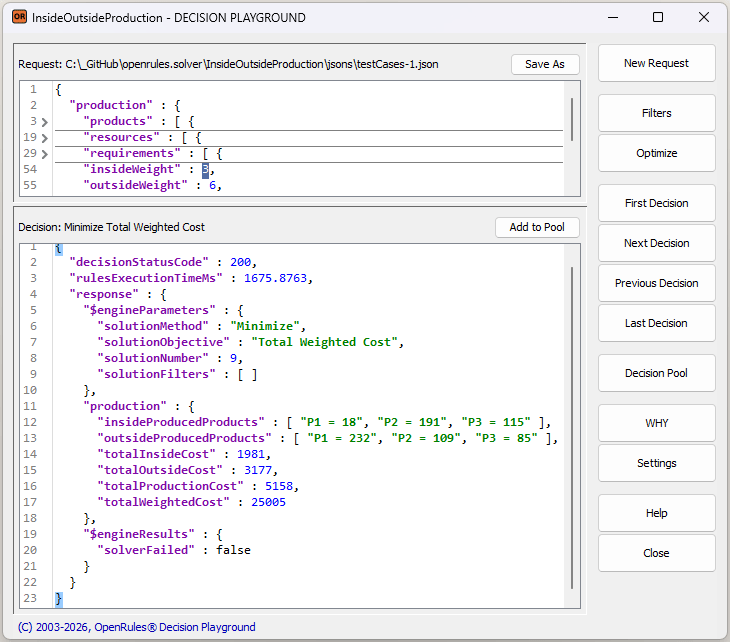The height and width of the screenshot is (642, 730).
Task: Click the WHY button
Action: (x=656, y=423)
